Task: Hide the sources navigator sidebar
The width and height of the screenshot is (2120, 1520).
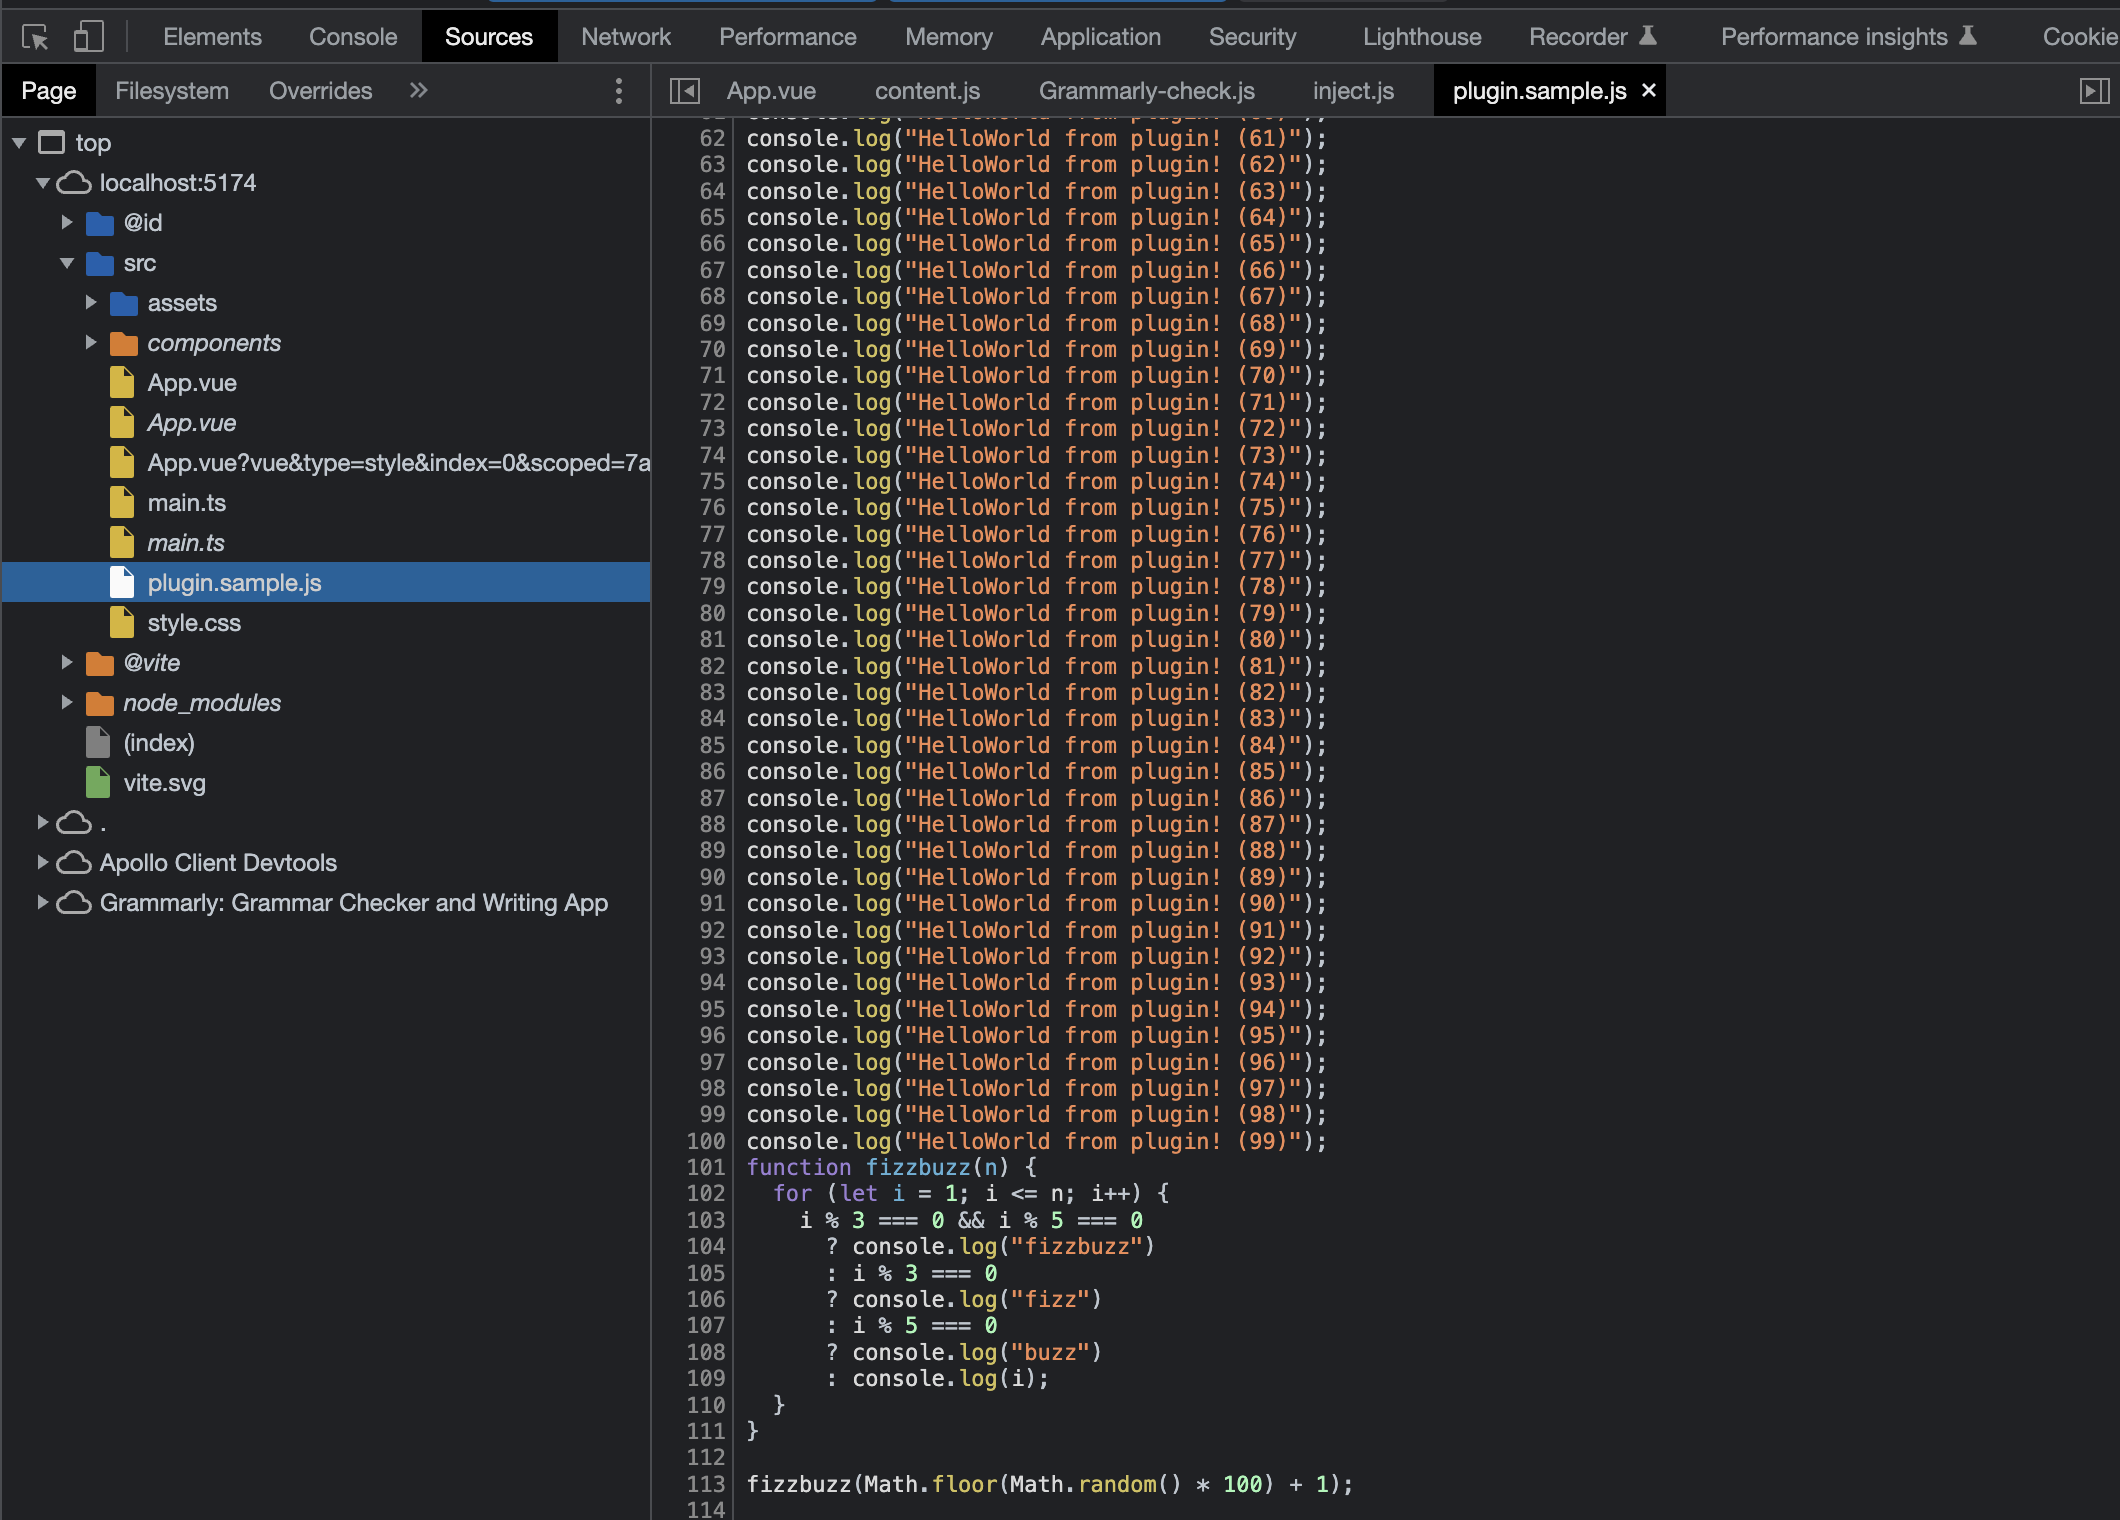Action: [x=687, y=90]
